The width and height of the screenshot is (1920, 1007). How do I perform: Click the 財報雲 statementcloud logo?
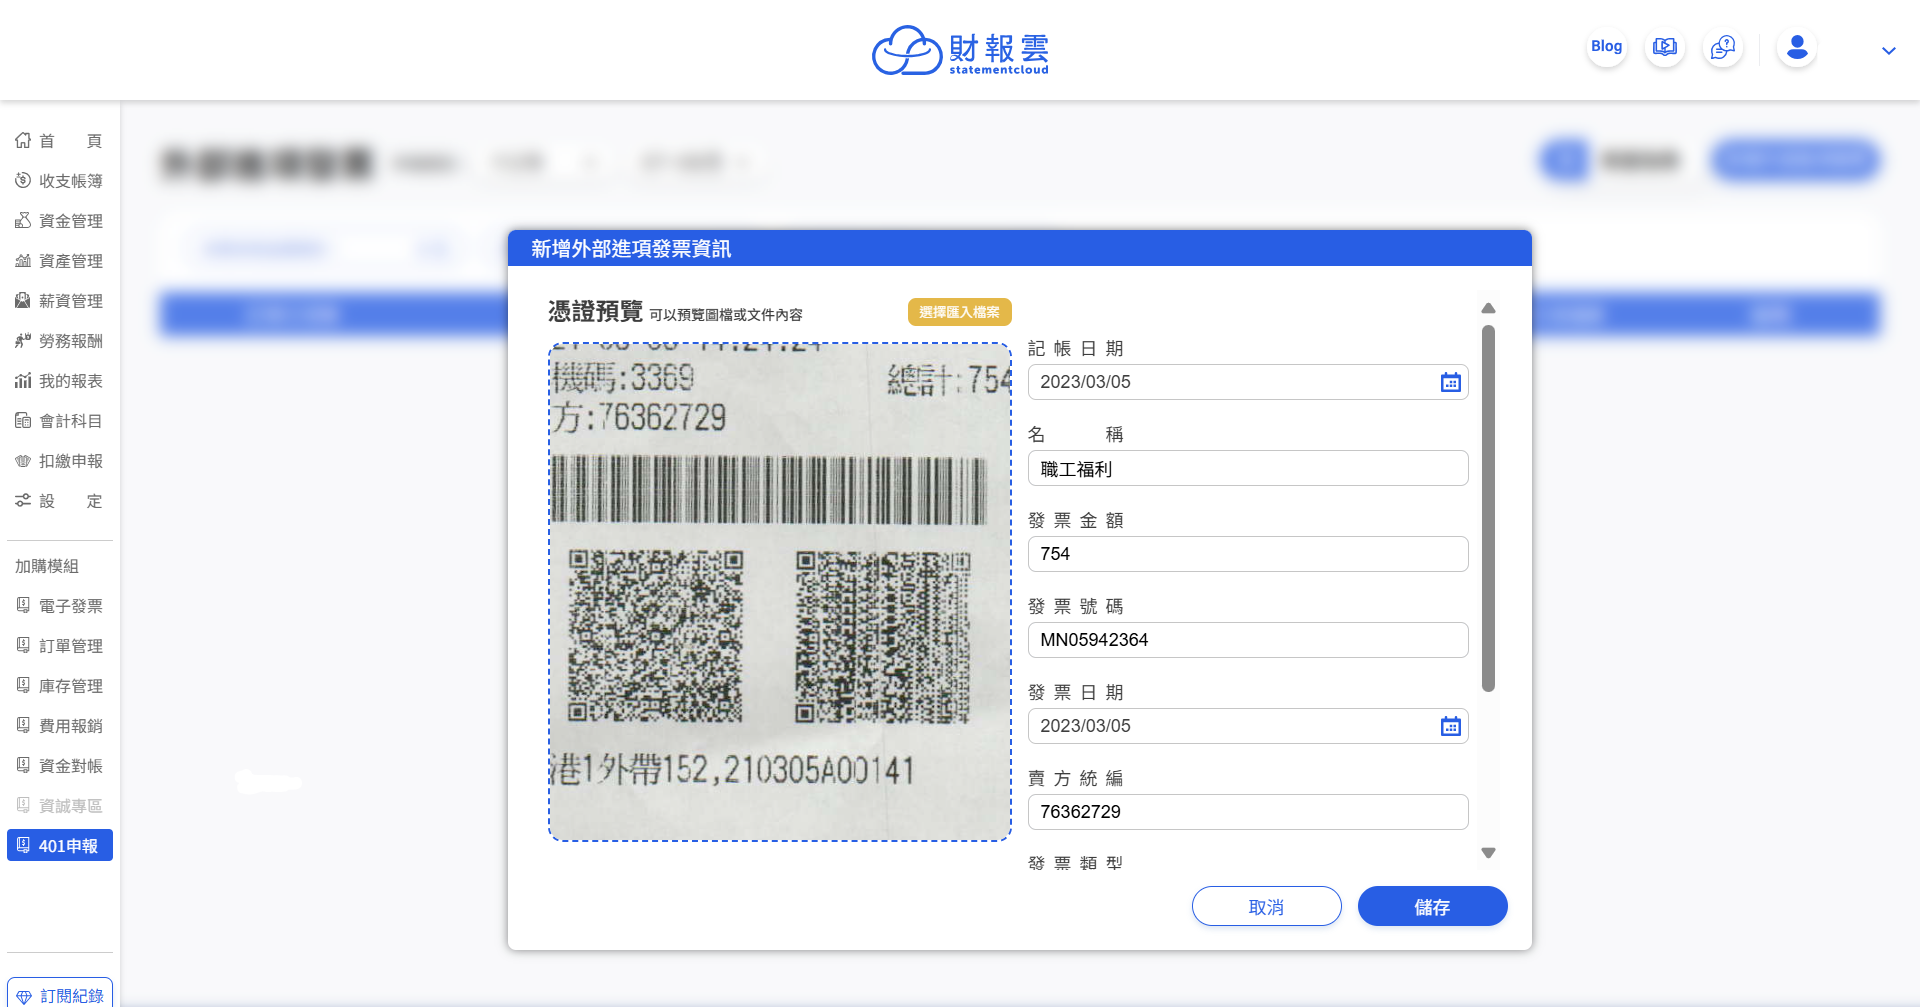(960, 50)
